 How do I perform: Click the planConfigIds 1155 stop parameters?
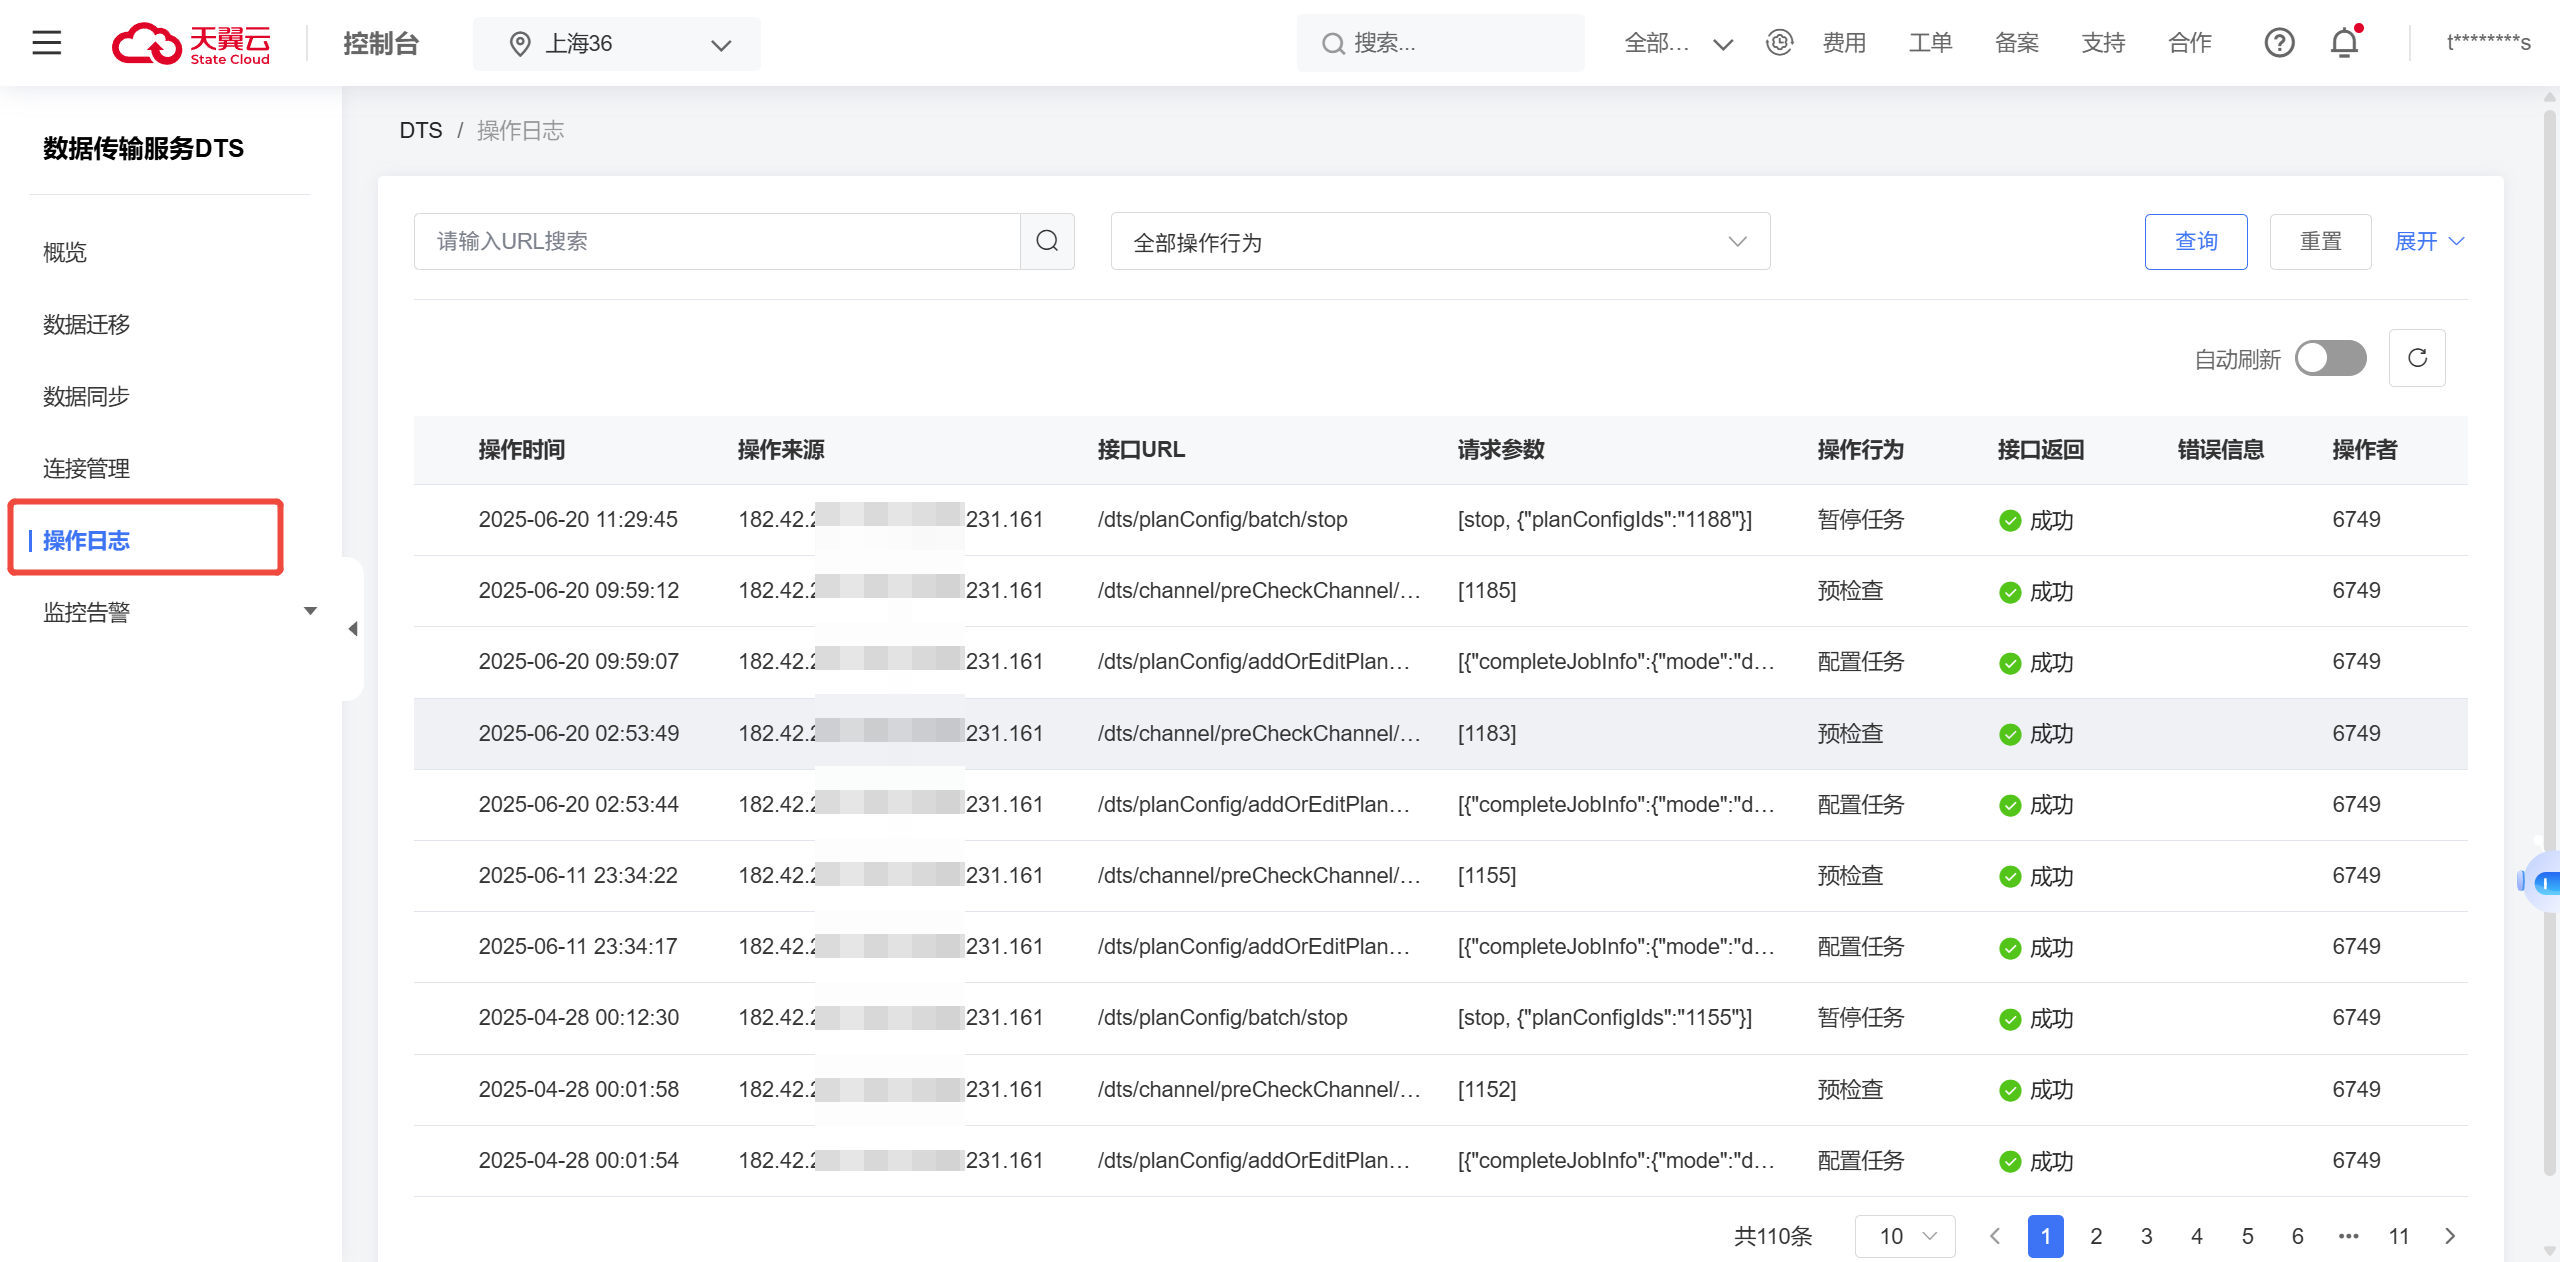1605,1018
